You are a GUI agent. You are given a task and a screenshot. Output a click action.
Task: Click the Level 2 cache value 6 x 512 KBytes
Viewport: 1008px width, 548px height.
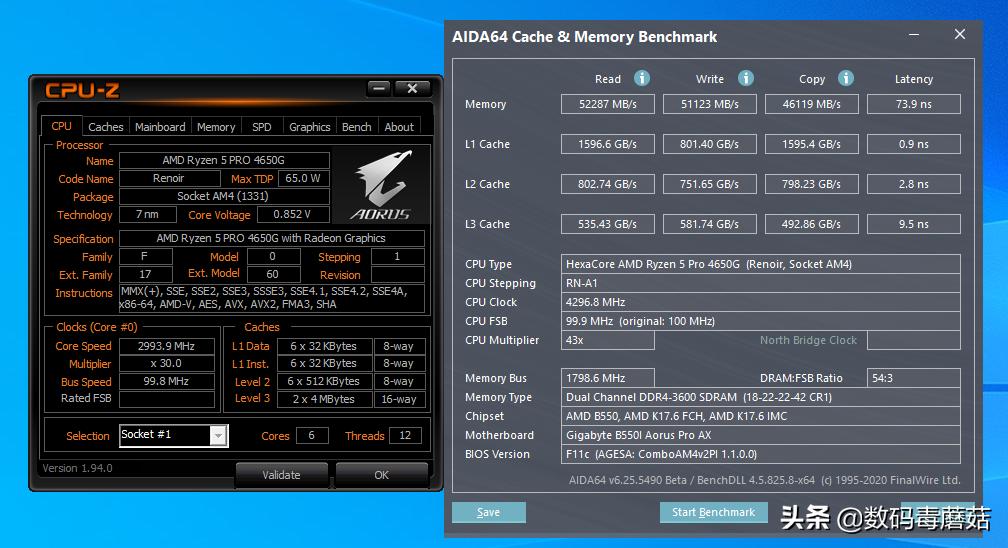(324, 381)
